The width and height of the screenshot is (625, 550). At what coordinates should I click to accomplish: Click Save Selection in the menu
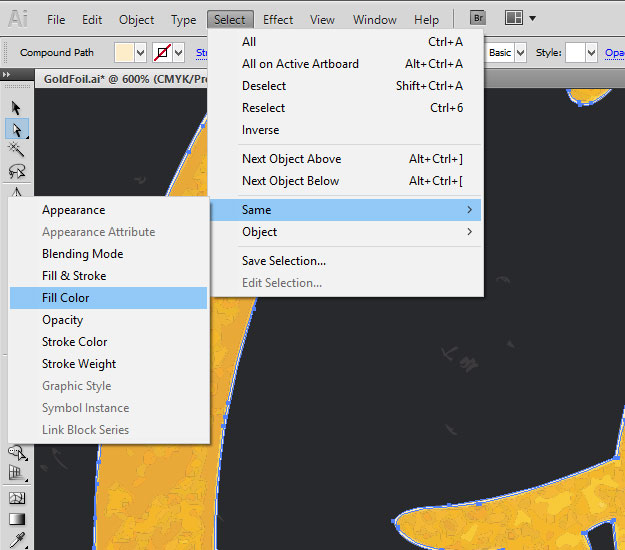point(284,261)
